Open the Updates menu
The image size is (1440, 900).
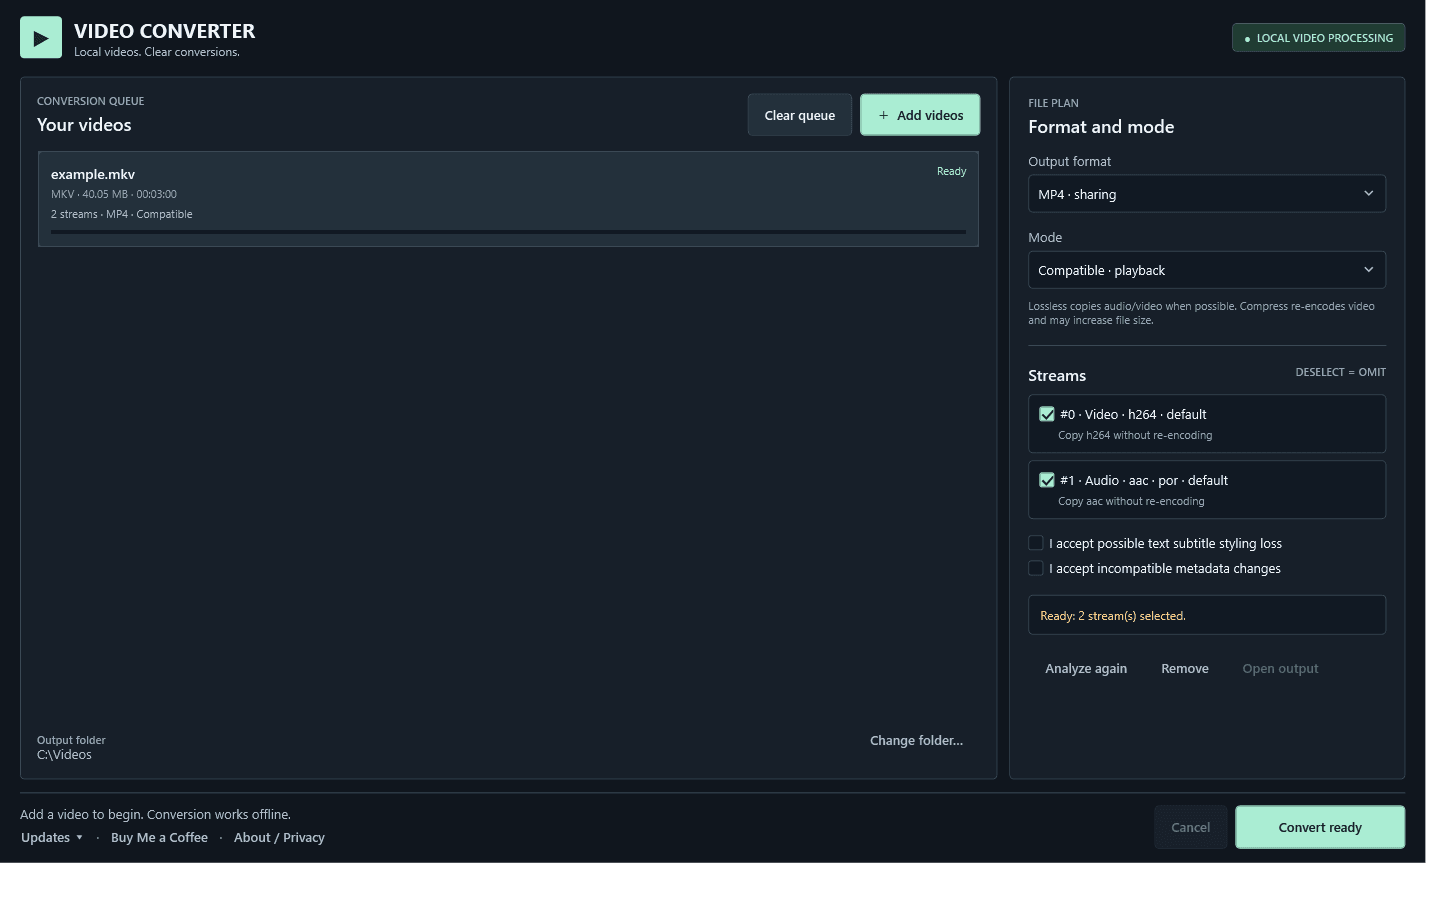52,837
